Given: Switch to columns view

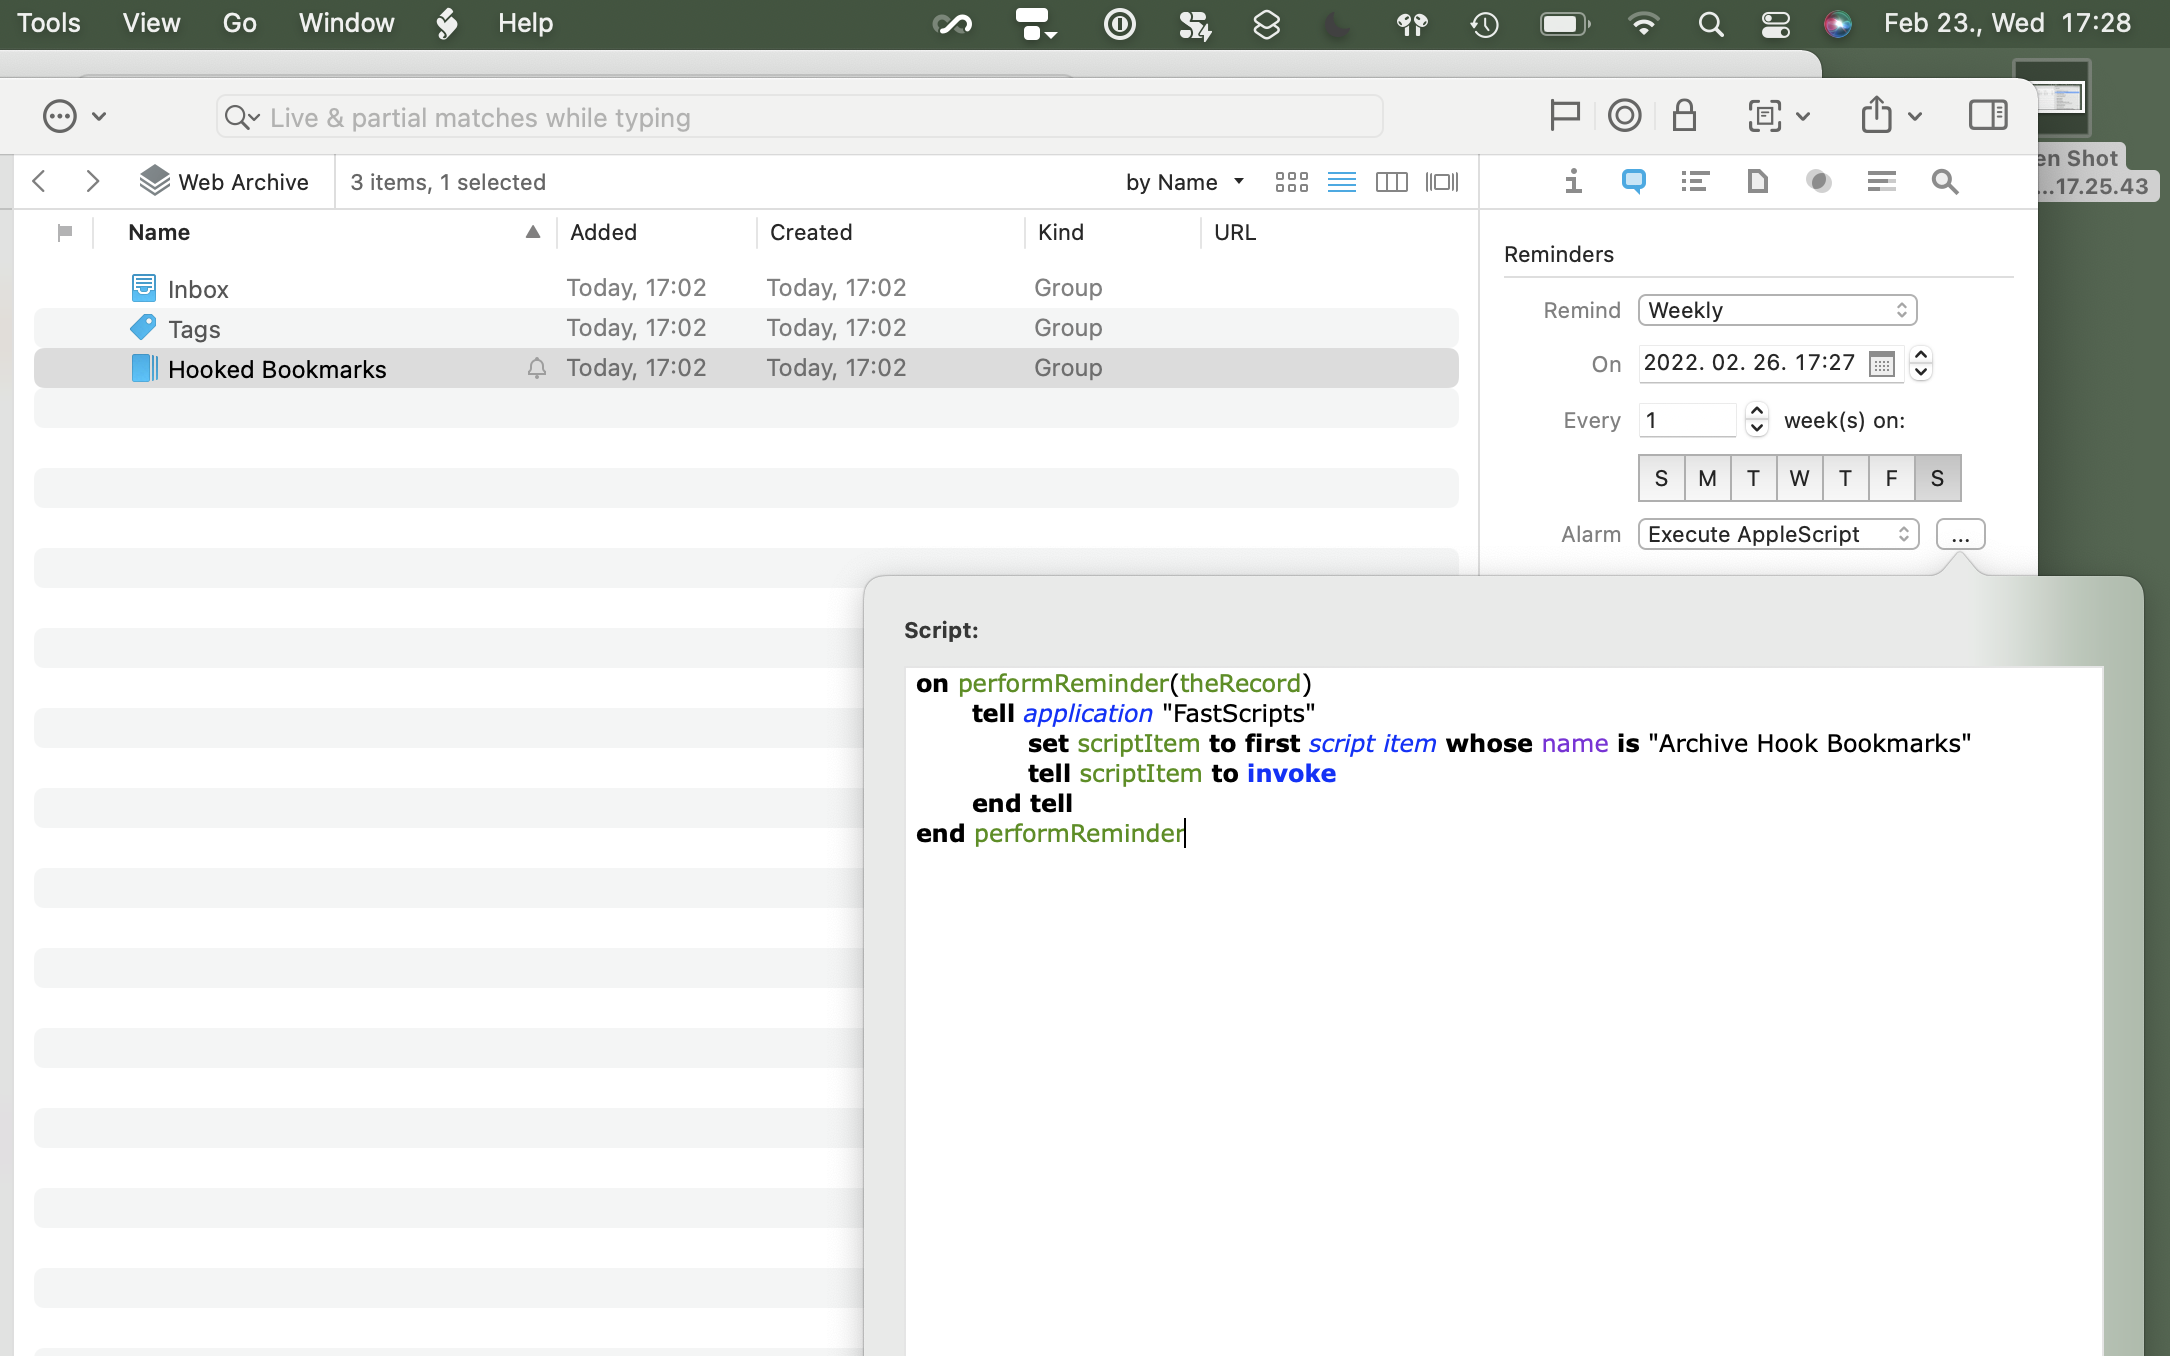Looking at the screenshot, I should (1392, 182).
